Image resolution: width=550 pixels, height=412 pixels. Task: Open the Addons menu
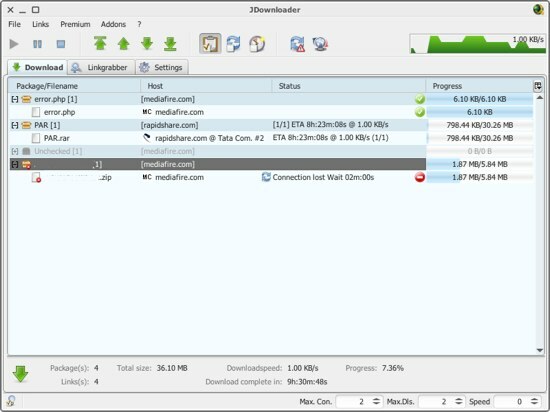113,24
